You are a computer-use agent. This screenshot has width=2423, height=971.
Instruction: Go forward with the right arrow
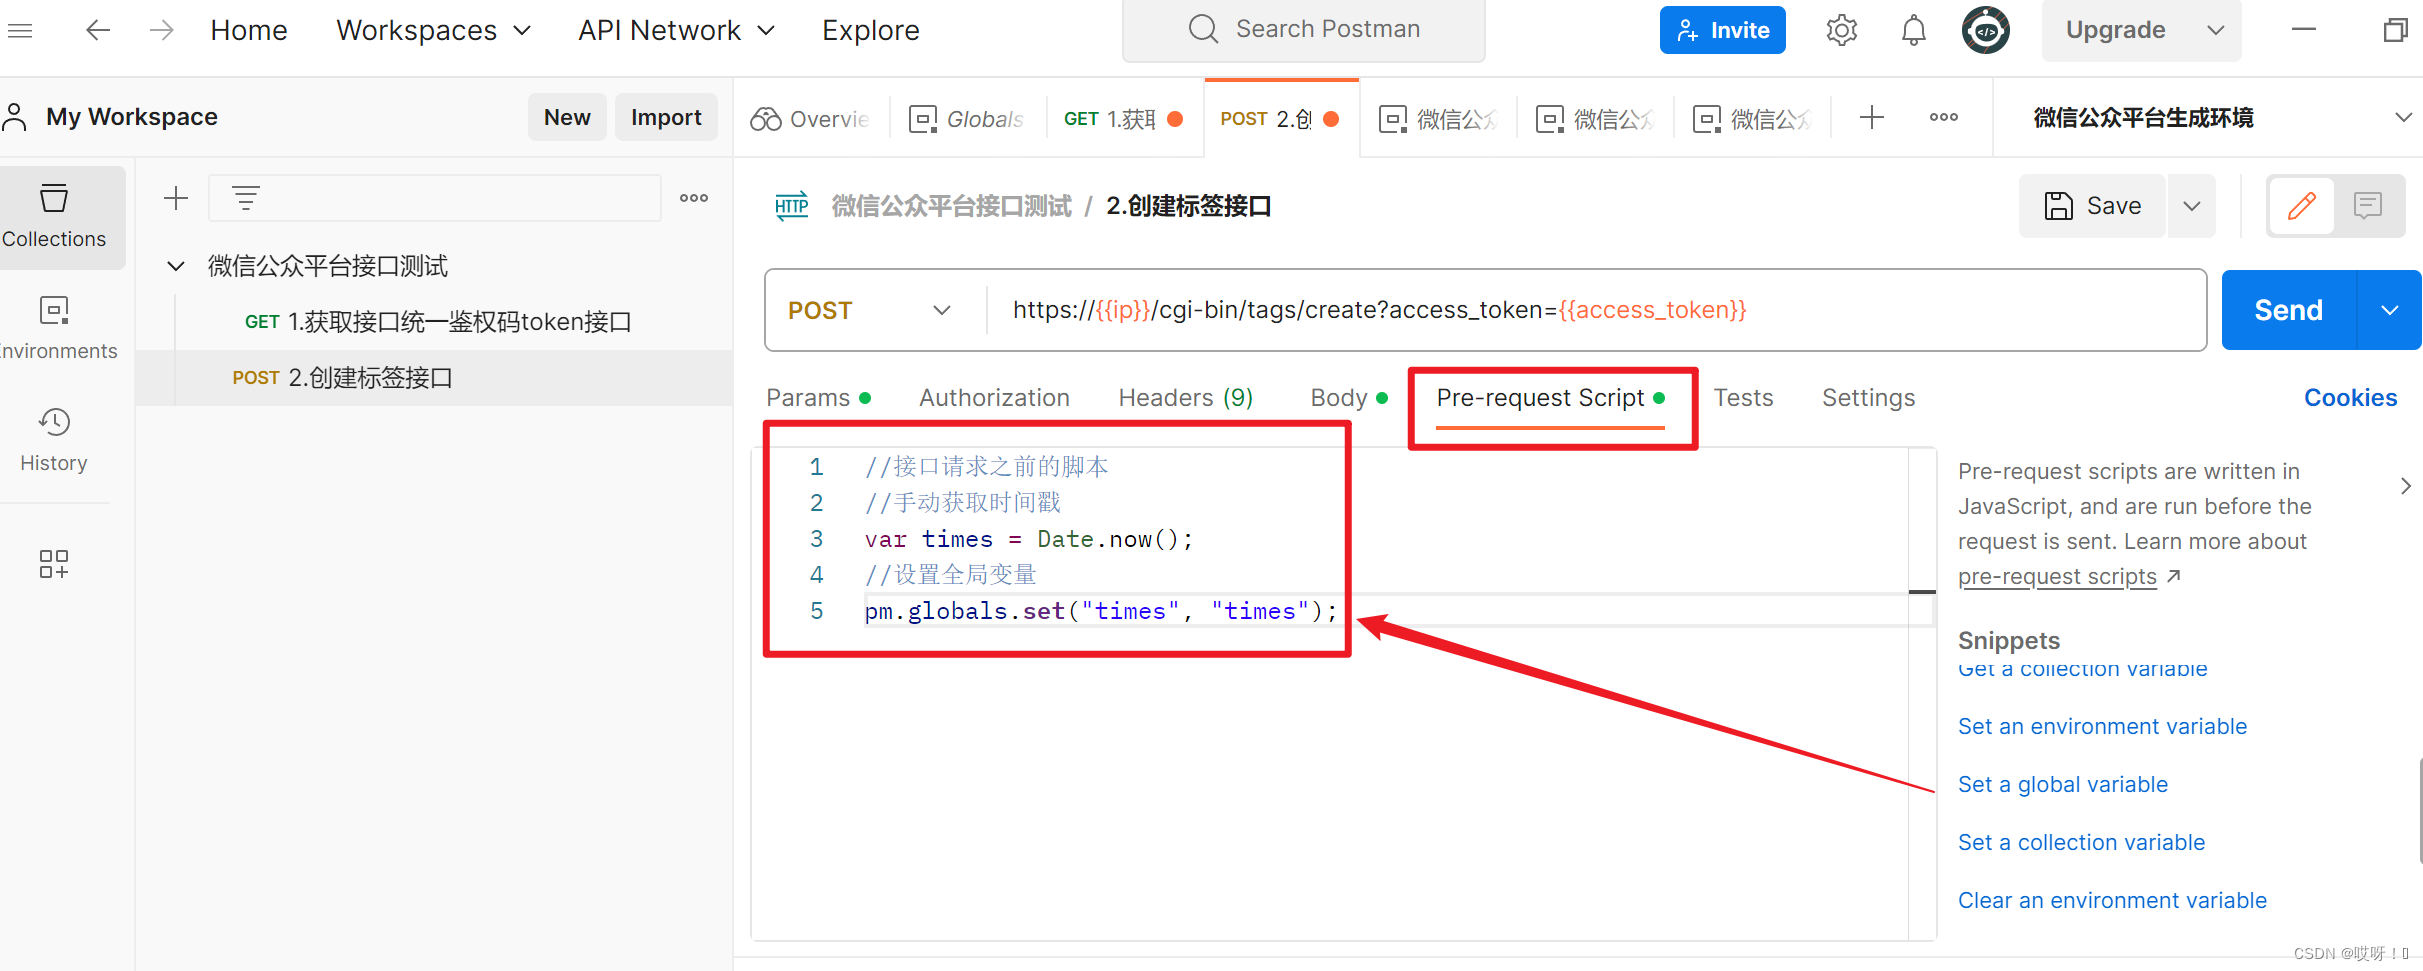click(x=161, y=30)
